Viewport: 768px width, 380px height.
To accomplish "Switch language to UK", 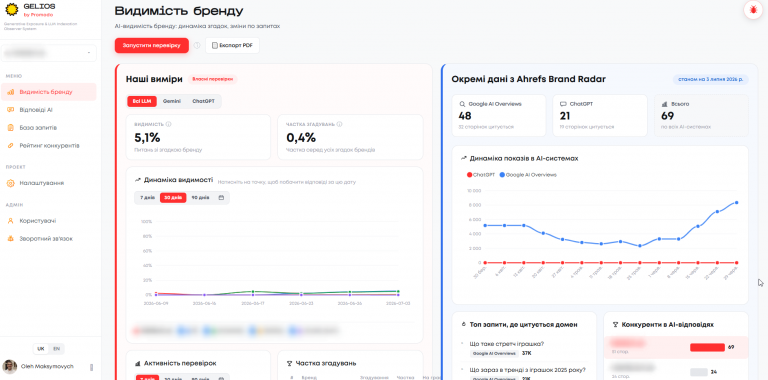I will (x=41, y=349).
